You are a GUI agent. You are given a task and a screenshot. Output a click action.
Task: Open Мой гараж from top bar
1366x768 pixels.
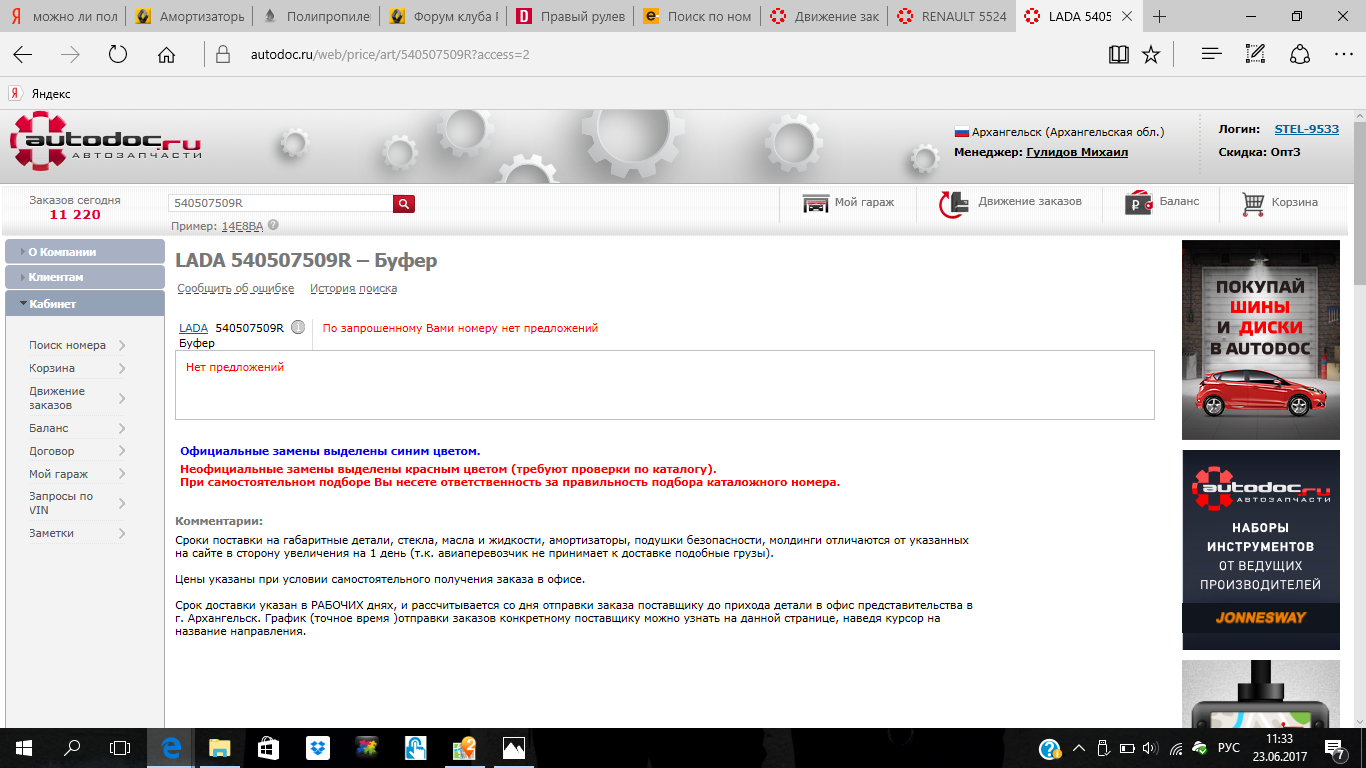click(849, 203)
